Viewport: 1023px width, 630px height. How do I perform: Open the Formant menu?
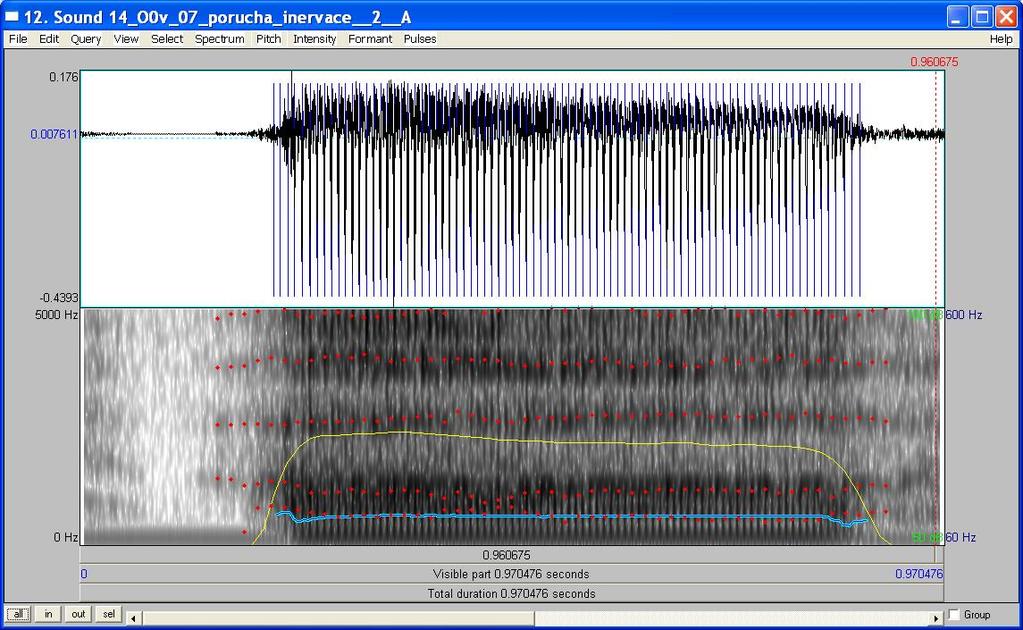click(370, 39)
